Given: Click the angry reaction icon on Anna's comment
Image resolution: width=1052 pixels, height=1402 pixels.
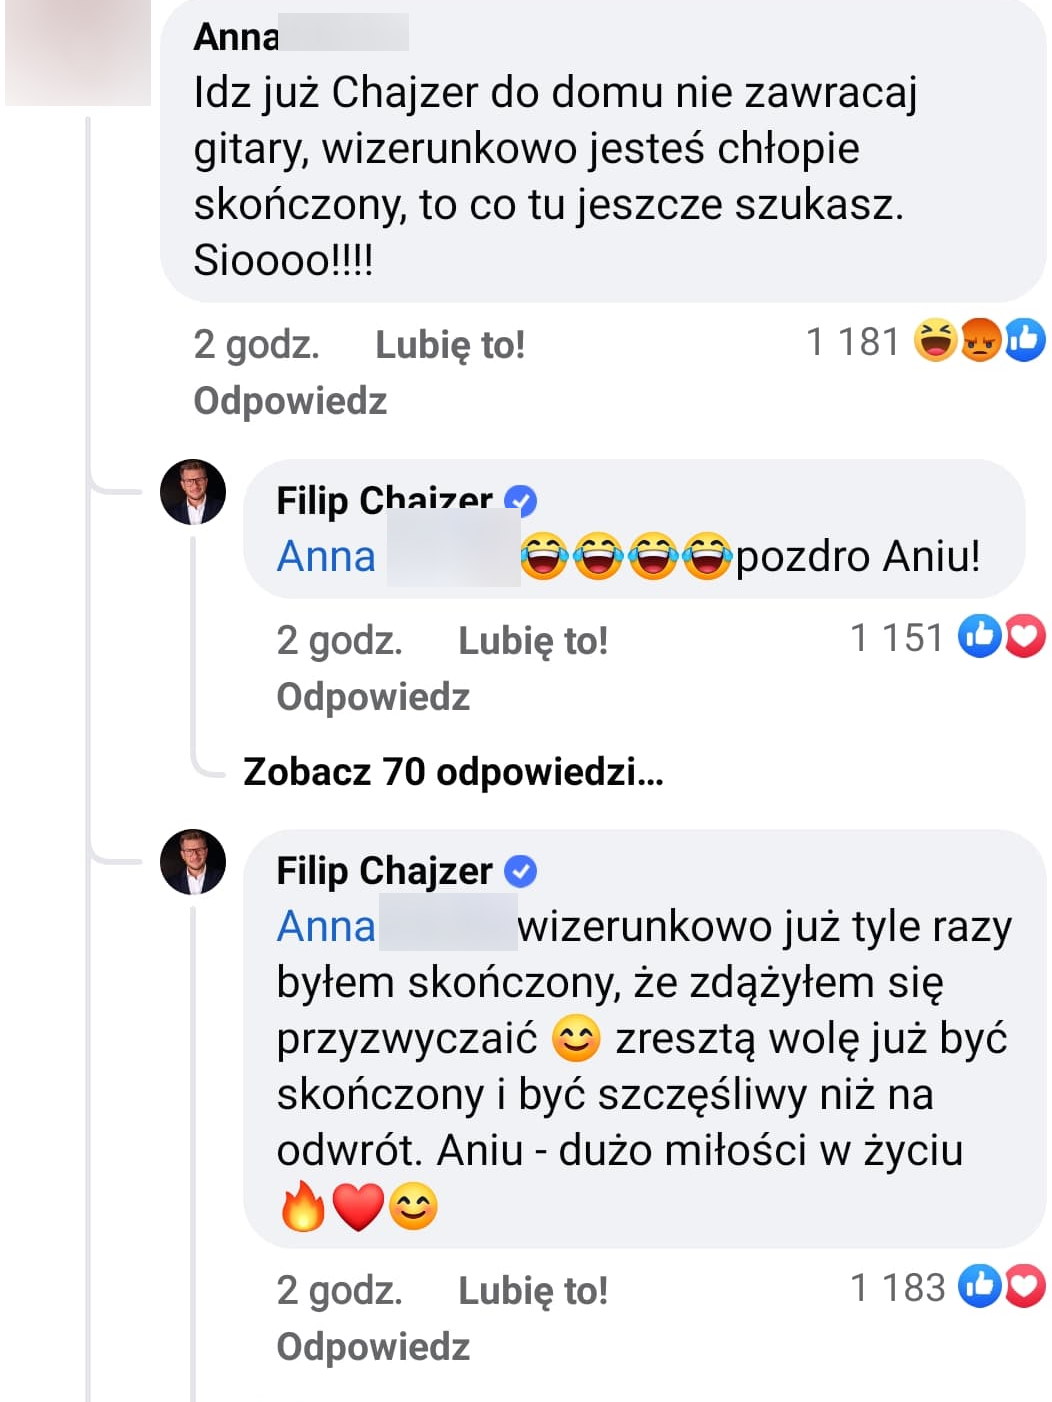Looking at the screenshot, I should (980, 341).
